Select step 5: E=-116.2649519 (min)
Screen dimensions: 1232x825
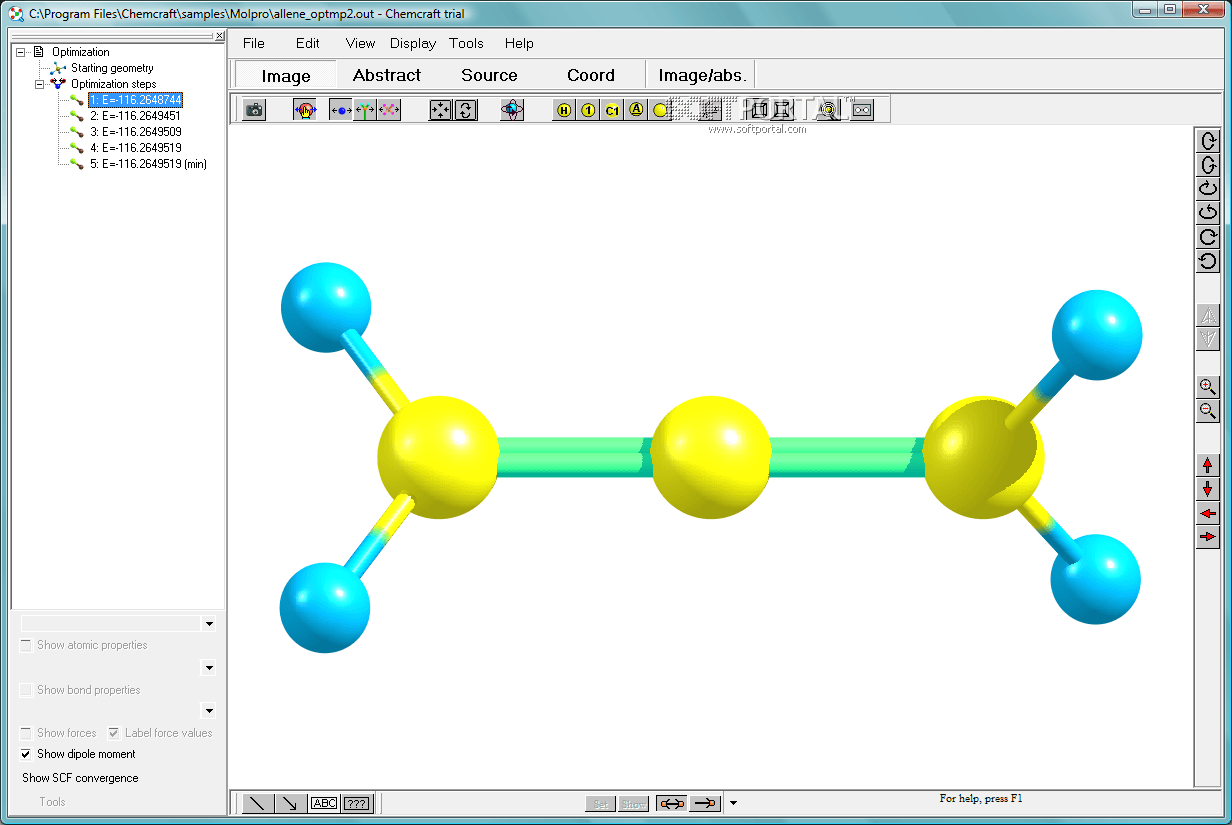148,164
